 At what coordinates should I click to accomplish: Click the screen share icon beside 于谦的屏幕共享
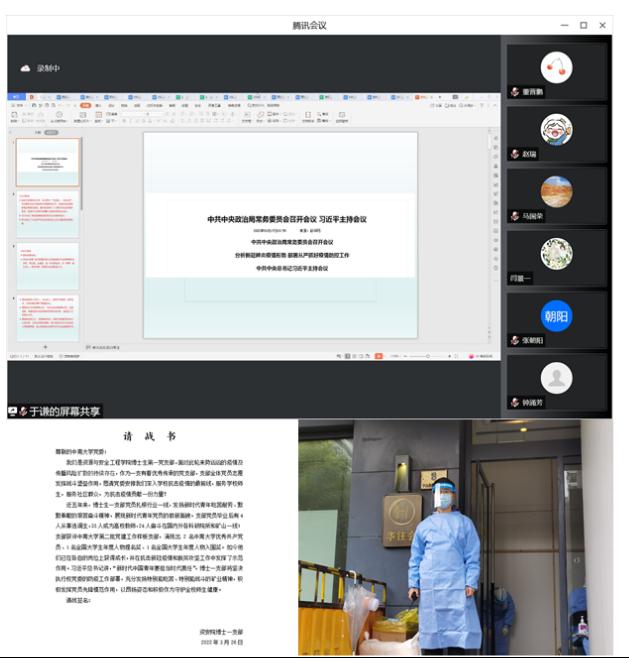click(13, 411)
